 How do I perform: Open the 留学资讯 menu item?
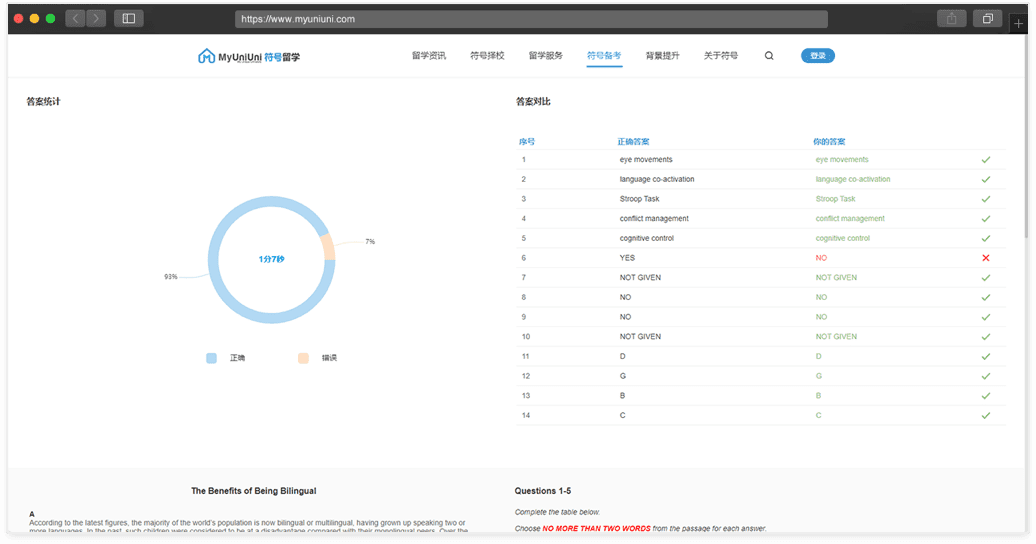coord(429,56)
